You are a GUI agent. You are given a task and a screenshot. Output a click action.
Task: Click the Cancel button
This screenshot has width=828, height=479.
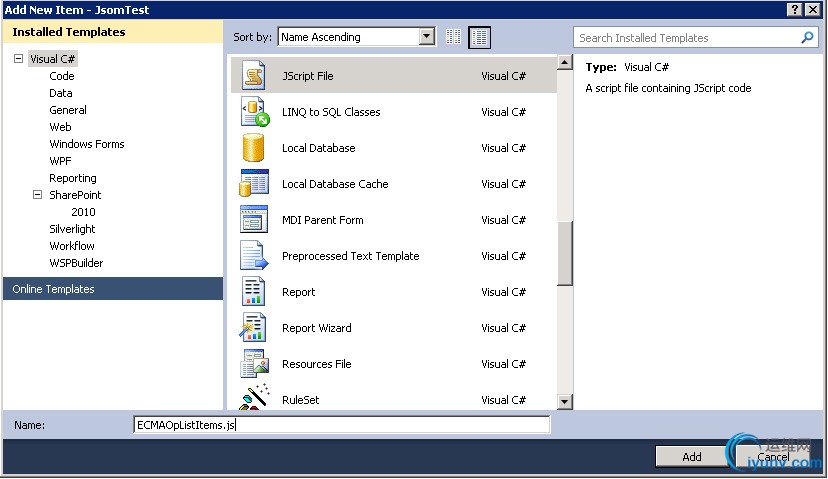click(x=774, y=456)
